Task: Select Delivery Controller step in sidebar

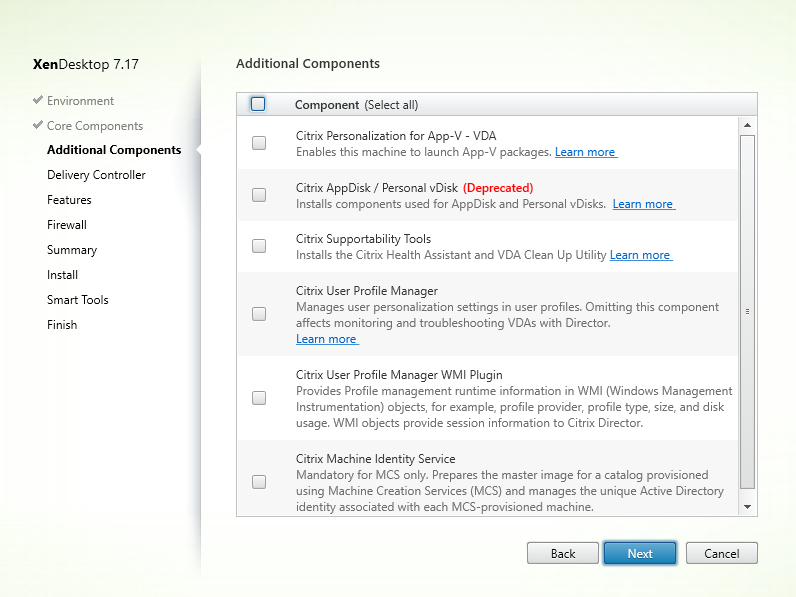Action: 96,175
